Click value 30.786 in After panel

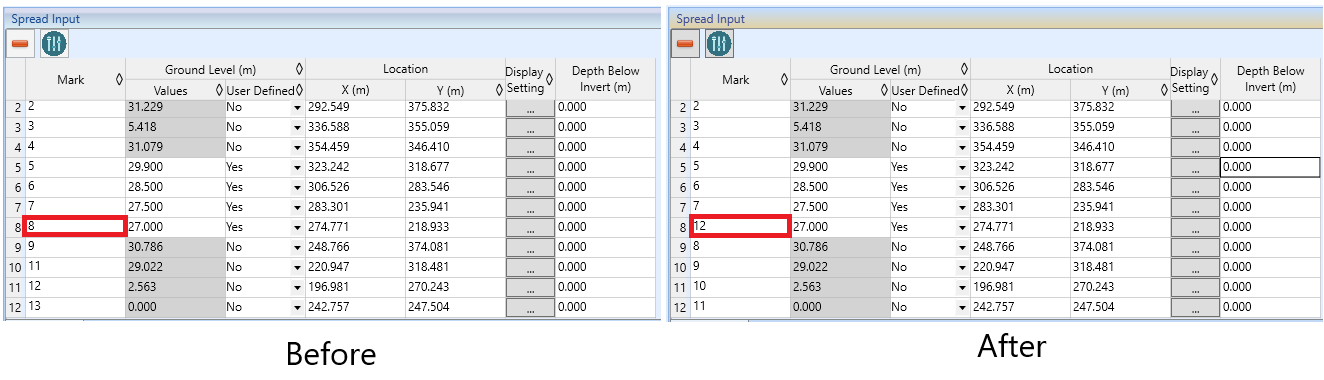click(840, 247)
